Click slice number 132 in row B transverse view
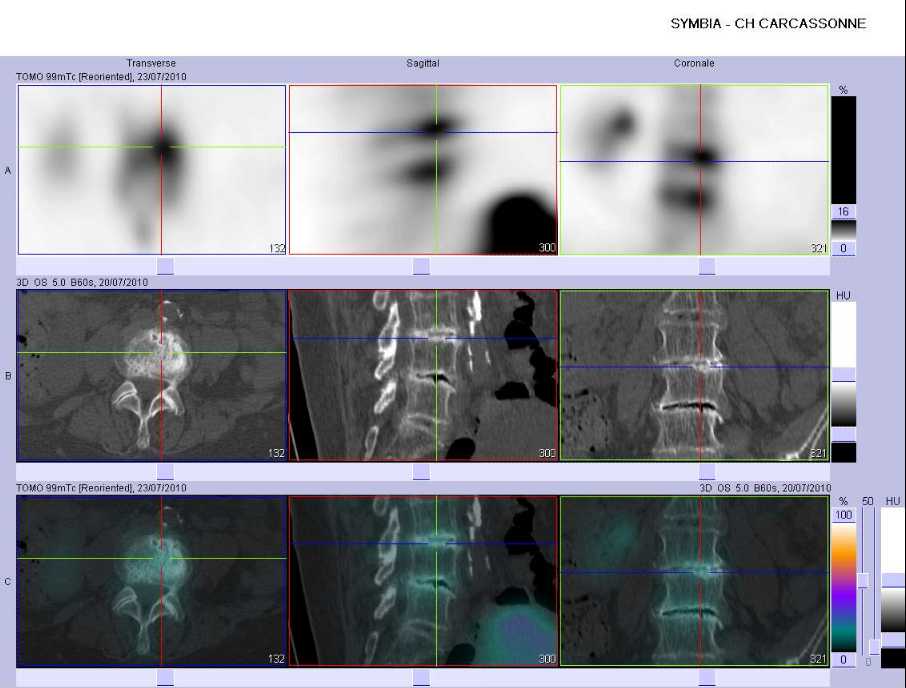This screenshot has width=906, height=688. coord(277,453)
